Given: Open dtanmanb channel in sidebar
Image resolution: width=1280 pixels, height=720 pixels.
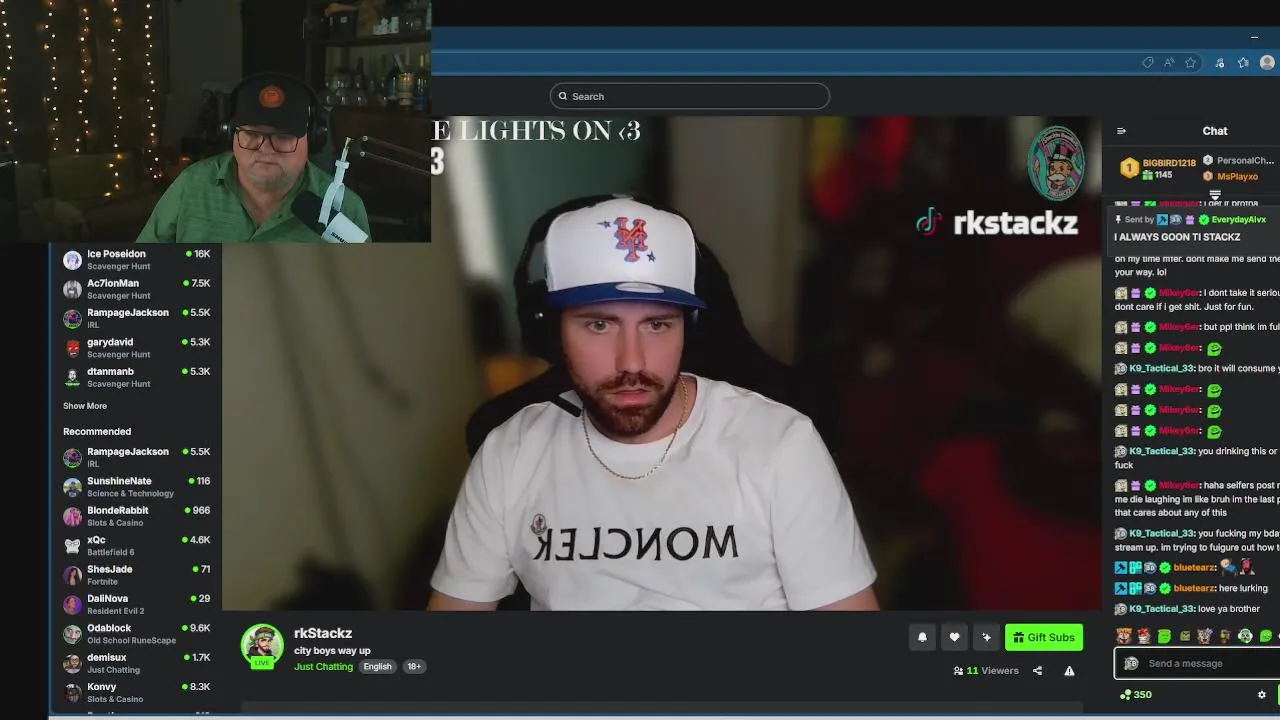Looking at the screenshot, I should [136, 377].
